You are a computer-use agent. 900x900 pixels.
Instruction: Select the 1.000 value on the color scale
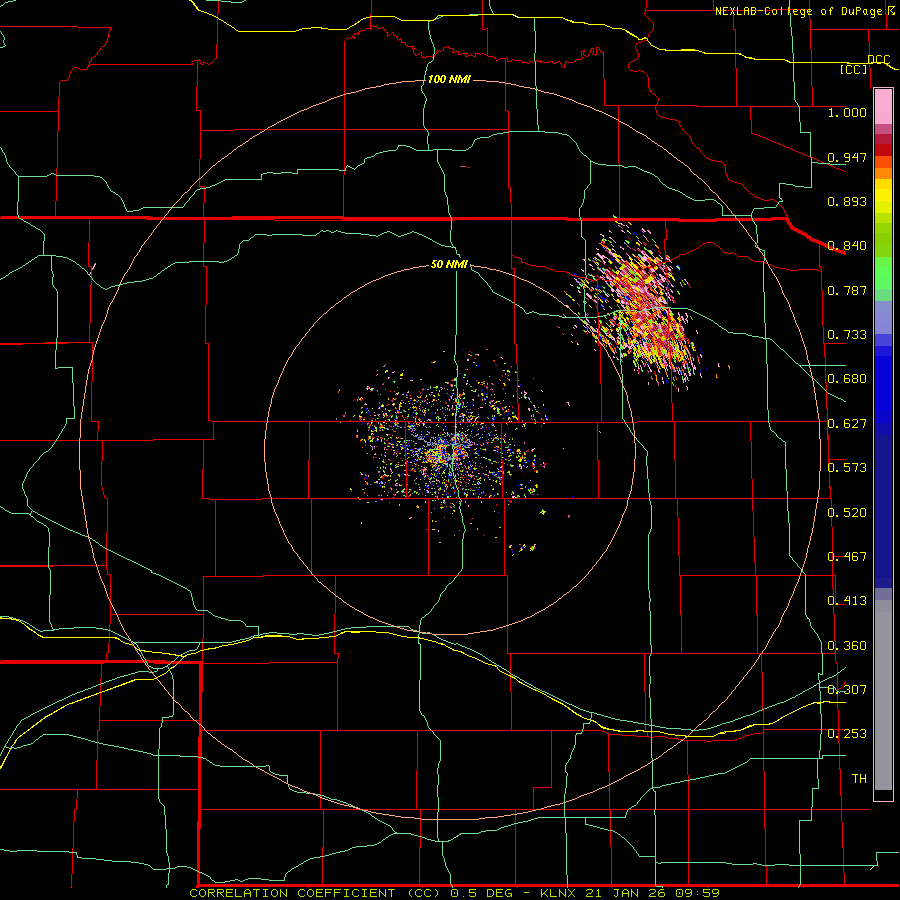click(847, 112)
